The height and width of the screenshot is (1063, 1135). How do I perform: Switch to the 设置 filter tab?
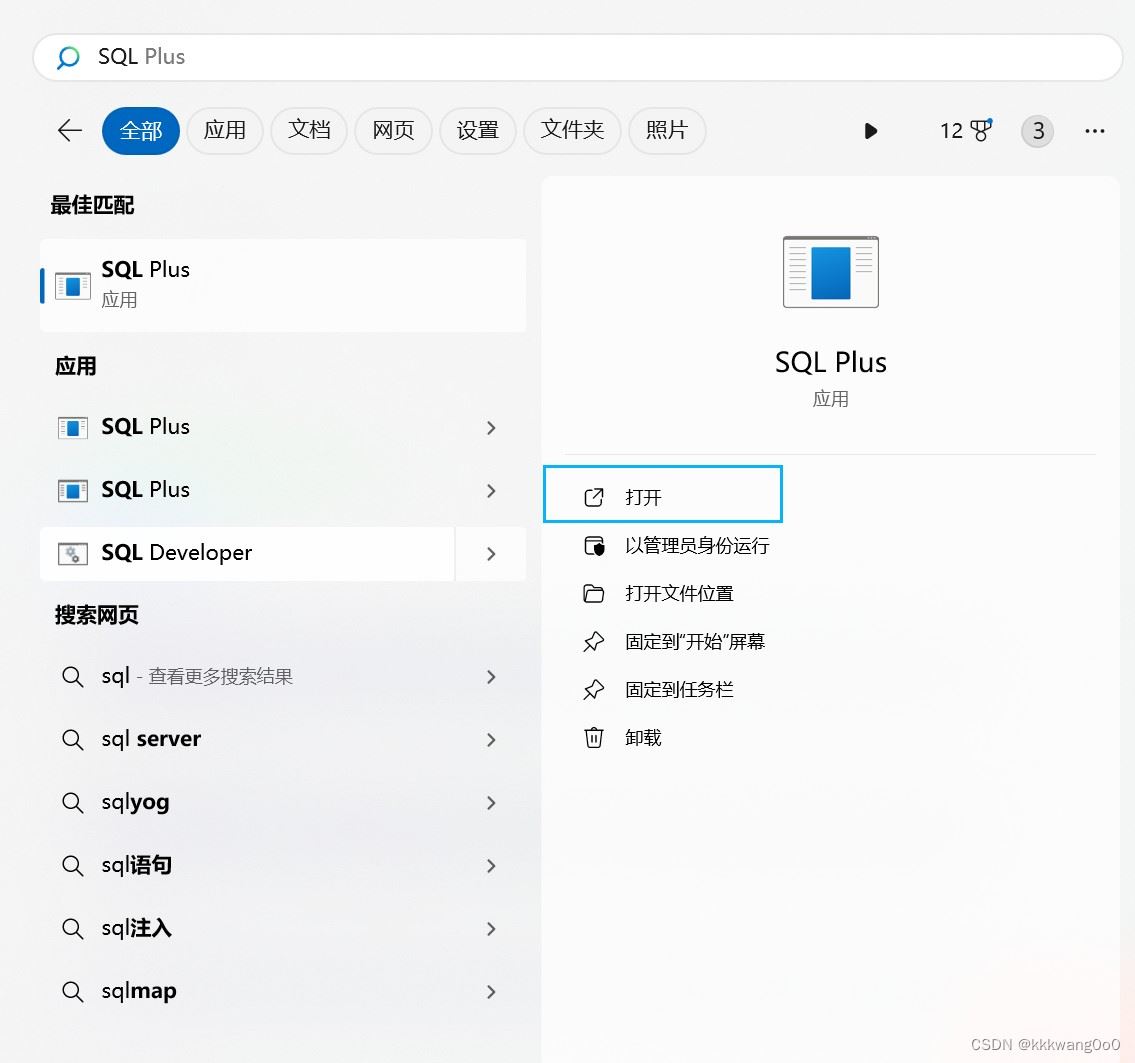(478, 131)
